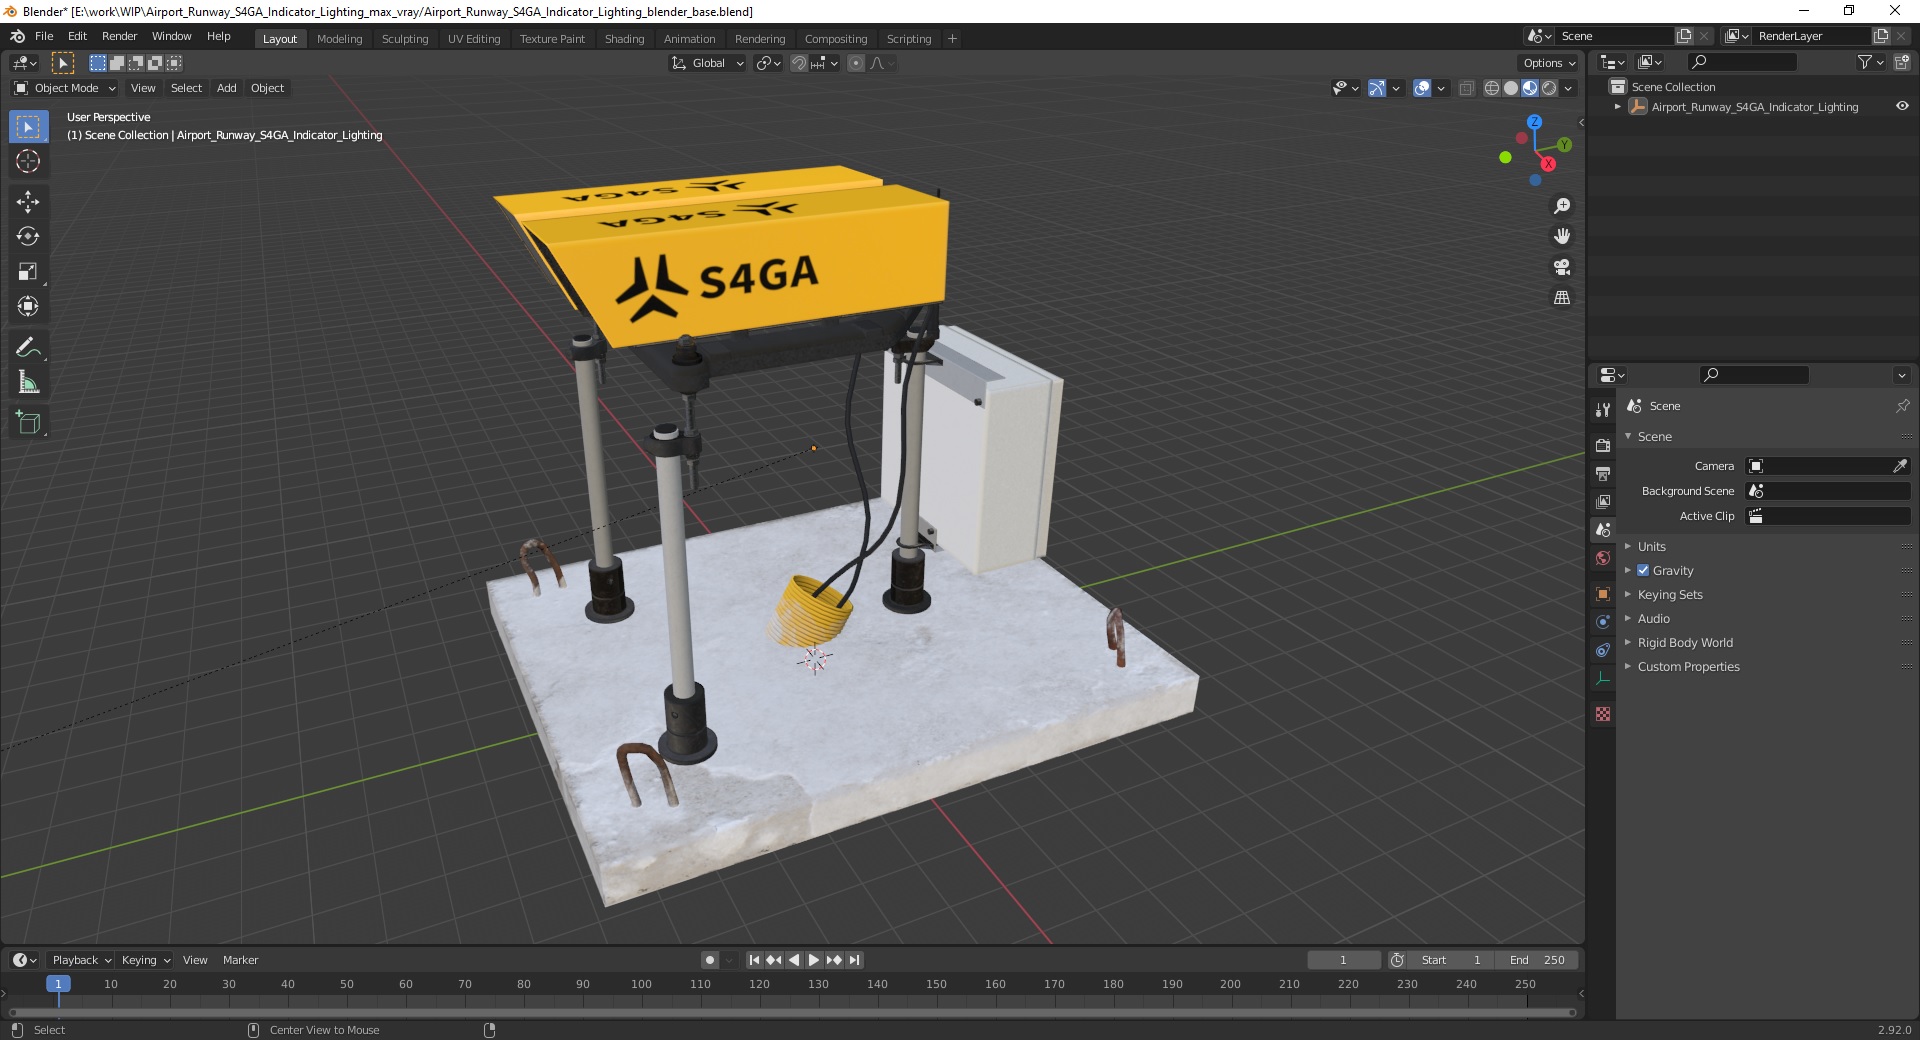Open the Global transform orientation dropdown
The height and width of the screenshot is (1040, 1920).
coord(708,63)
